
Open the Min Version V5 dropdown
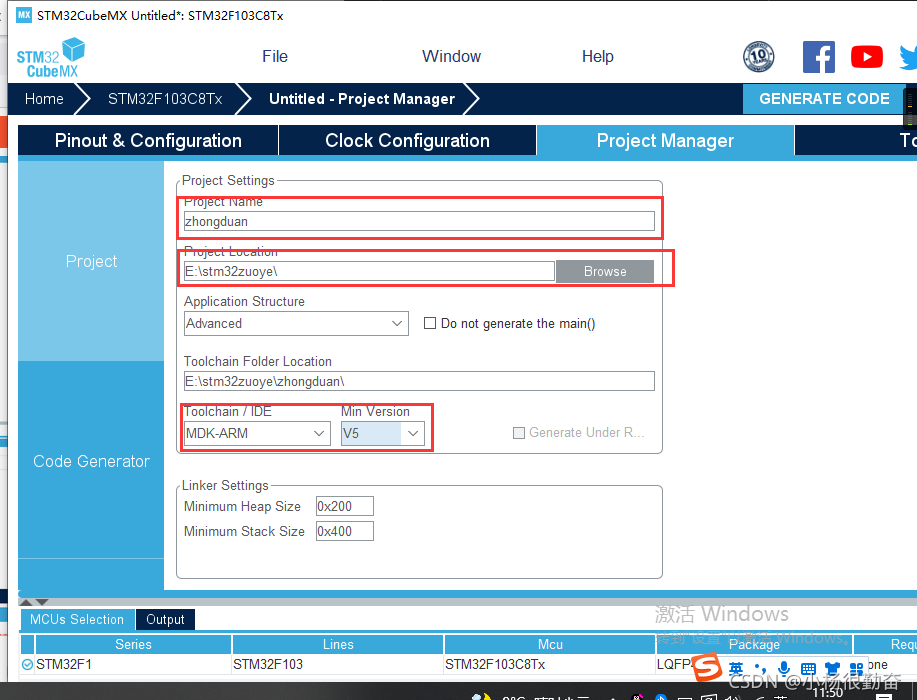[x=383, y=433]
